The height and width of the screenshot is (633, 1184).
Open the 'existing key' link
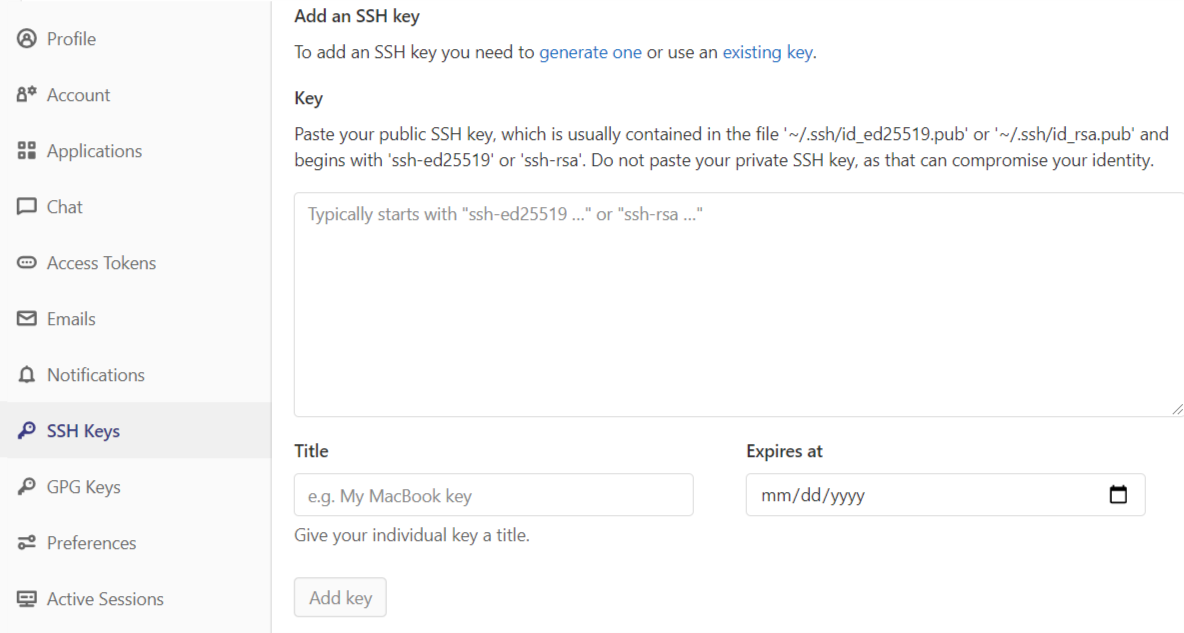767,52
